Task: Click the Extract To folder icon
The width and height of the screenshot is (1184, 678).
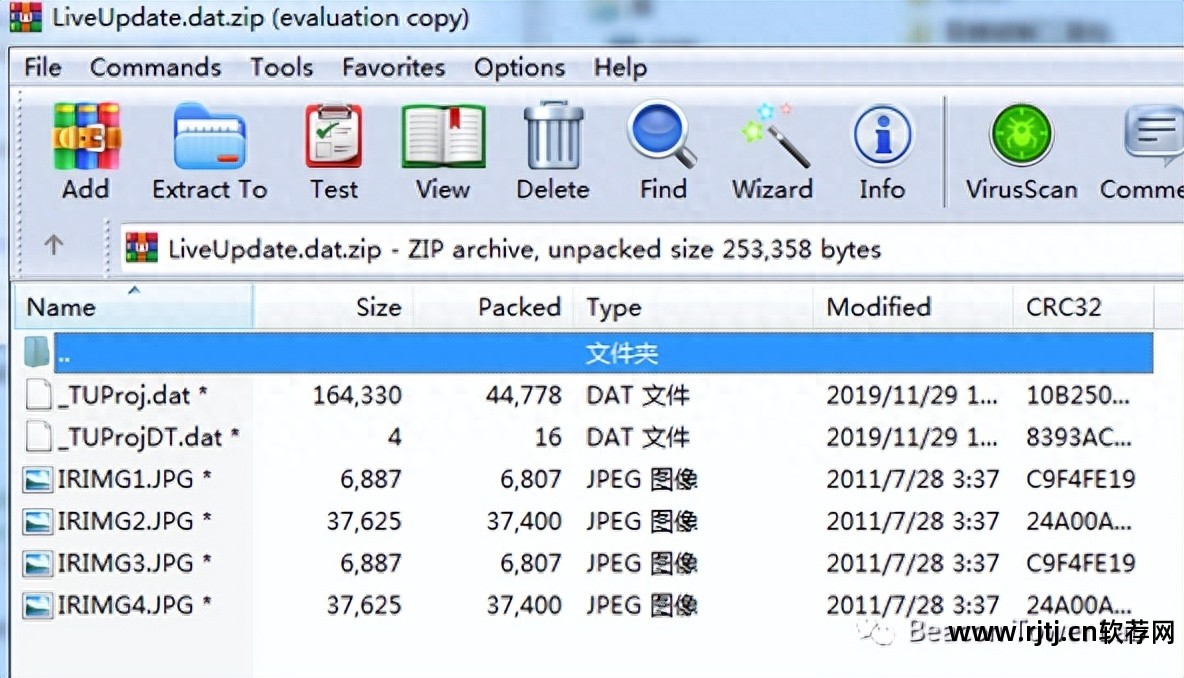Action: pos(209,137)
